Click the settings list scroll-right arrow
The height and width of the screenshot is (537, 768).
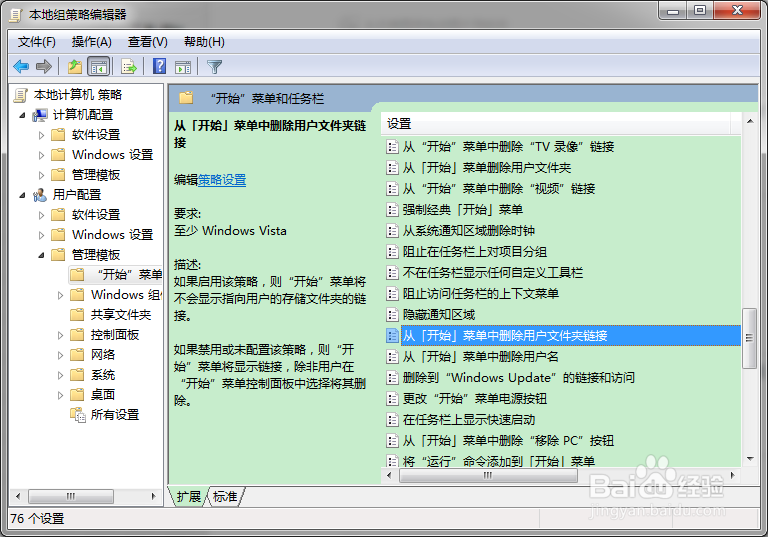pyautogui.click(x=733, y=475)
